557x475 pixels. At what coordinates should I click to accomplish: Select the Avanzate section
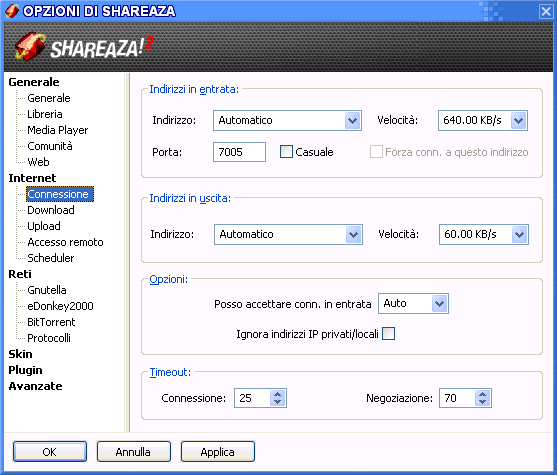(x=35, y=386)
